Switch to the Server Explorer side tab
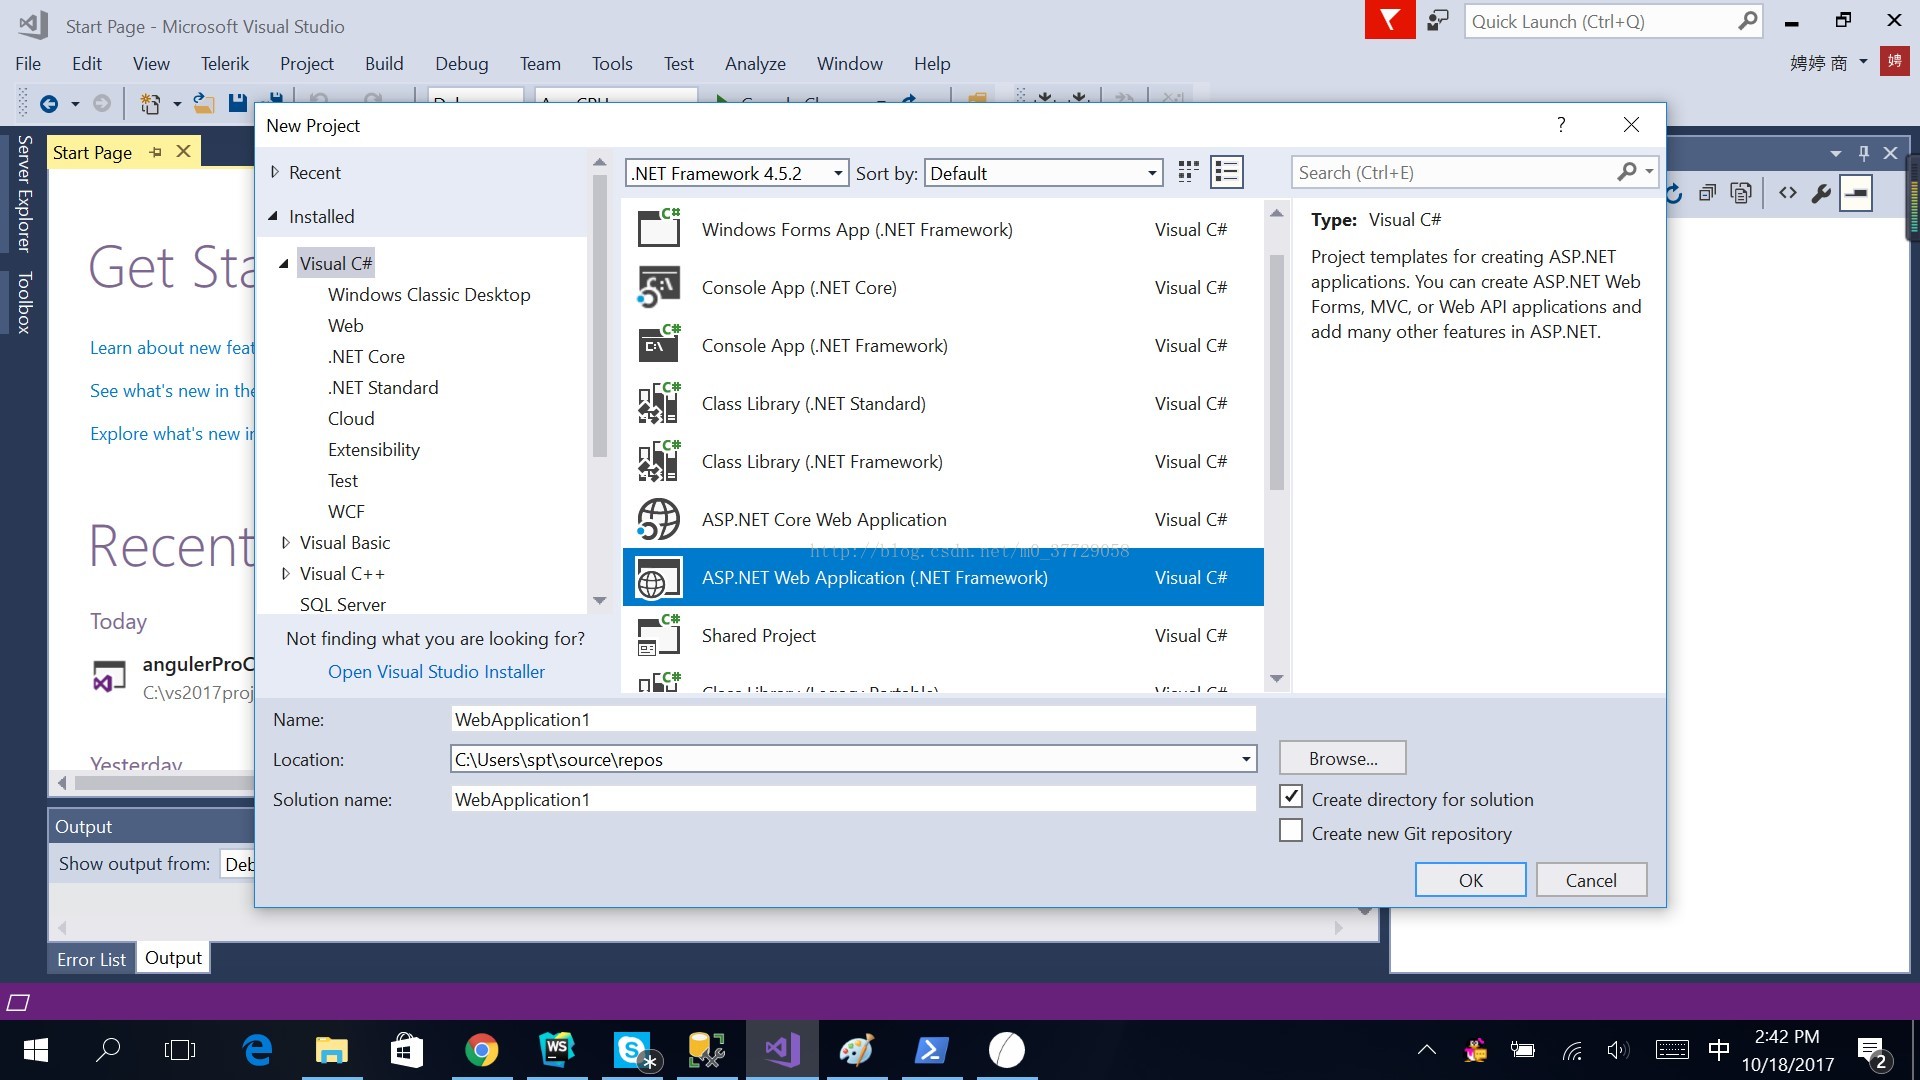This screenshot has width=1920, height=1080. (24, 193)
